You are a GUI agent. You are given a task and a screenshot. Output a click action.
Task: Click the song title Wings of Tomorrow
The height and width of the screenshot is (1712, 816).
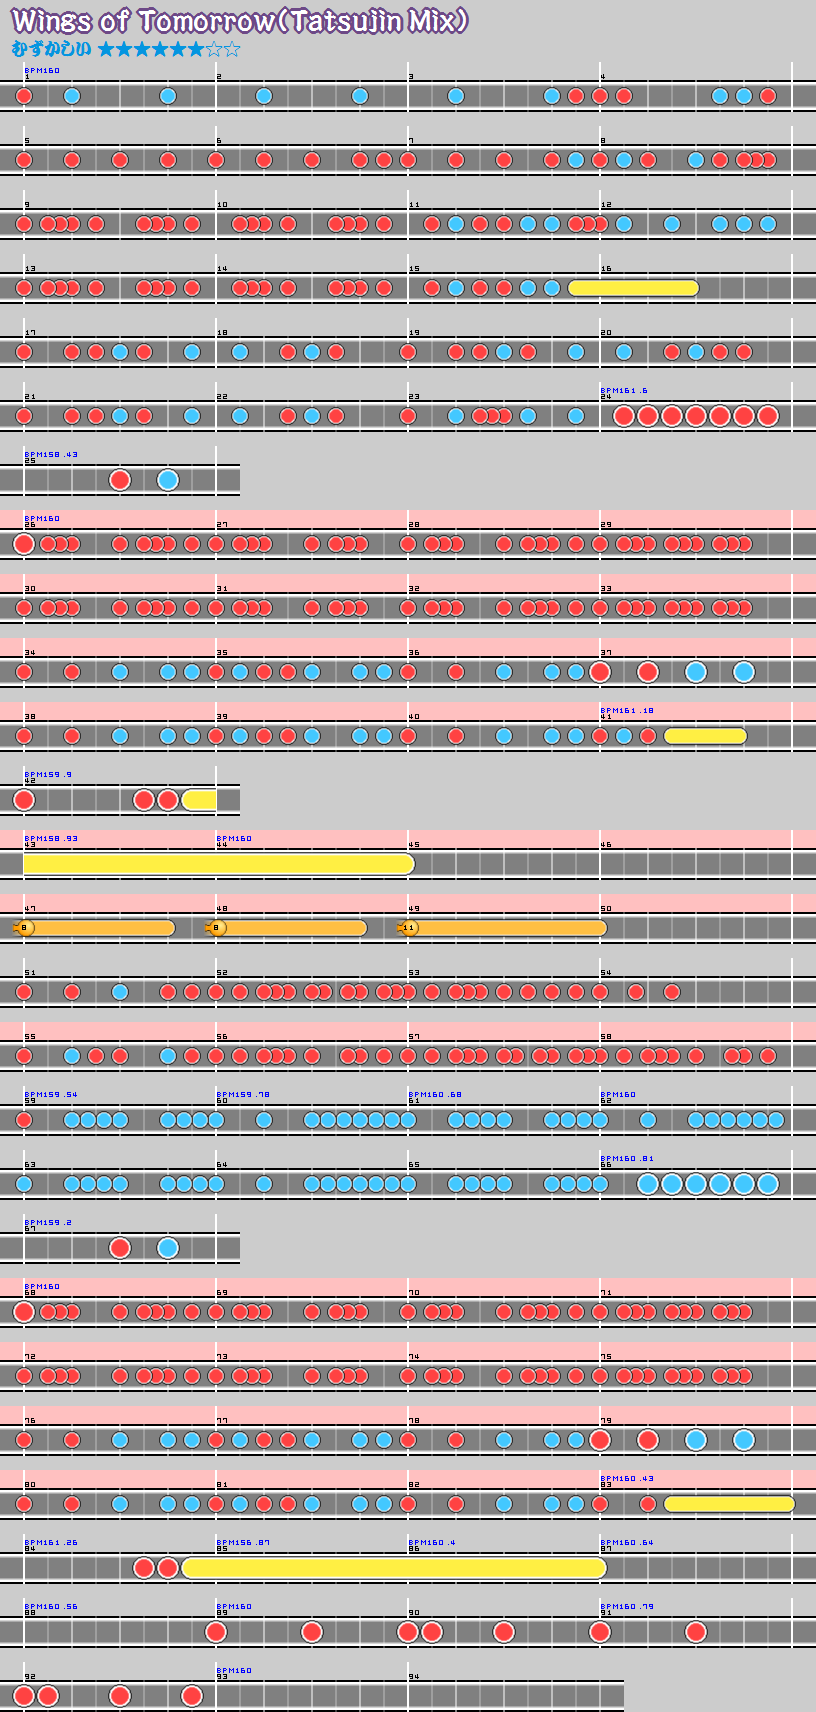pos(240,21)
